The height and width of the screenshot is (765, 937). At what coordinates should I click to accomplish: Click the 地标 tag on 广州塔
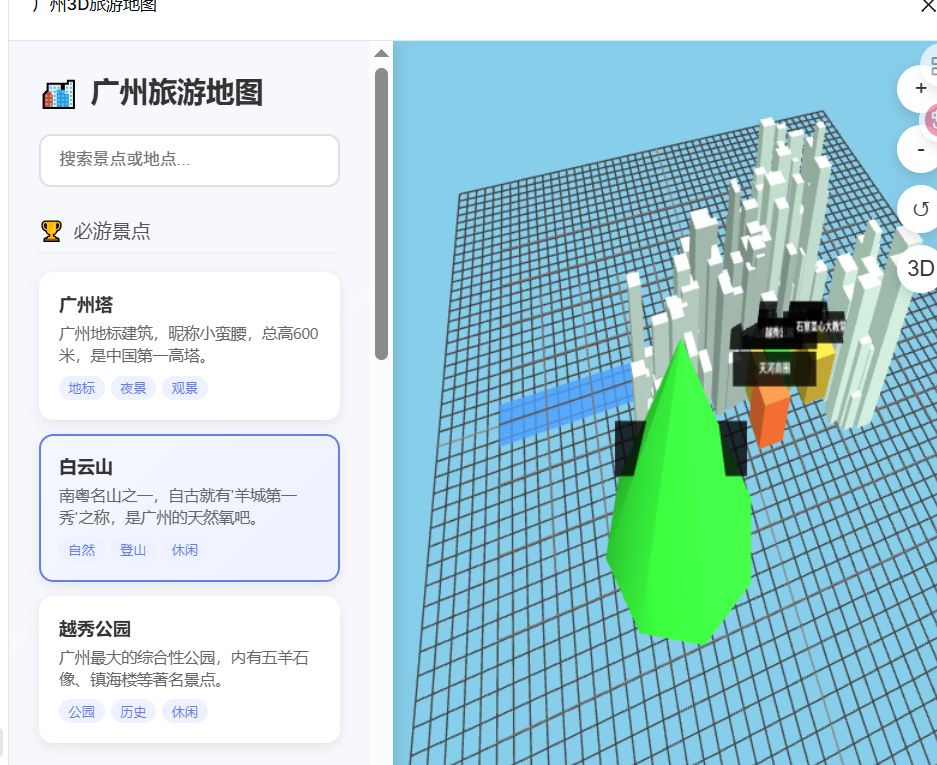82,388
